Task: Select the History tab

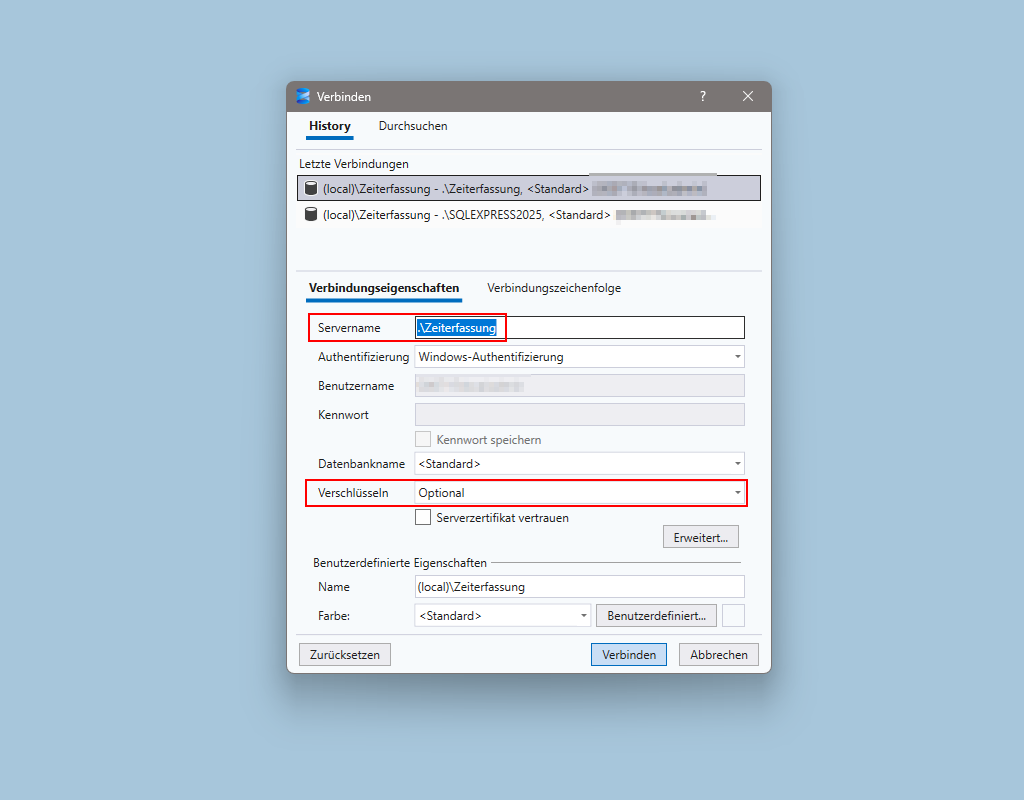Action: point(329,126)
